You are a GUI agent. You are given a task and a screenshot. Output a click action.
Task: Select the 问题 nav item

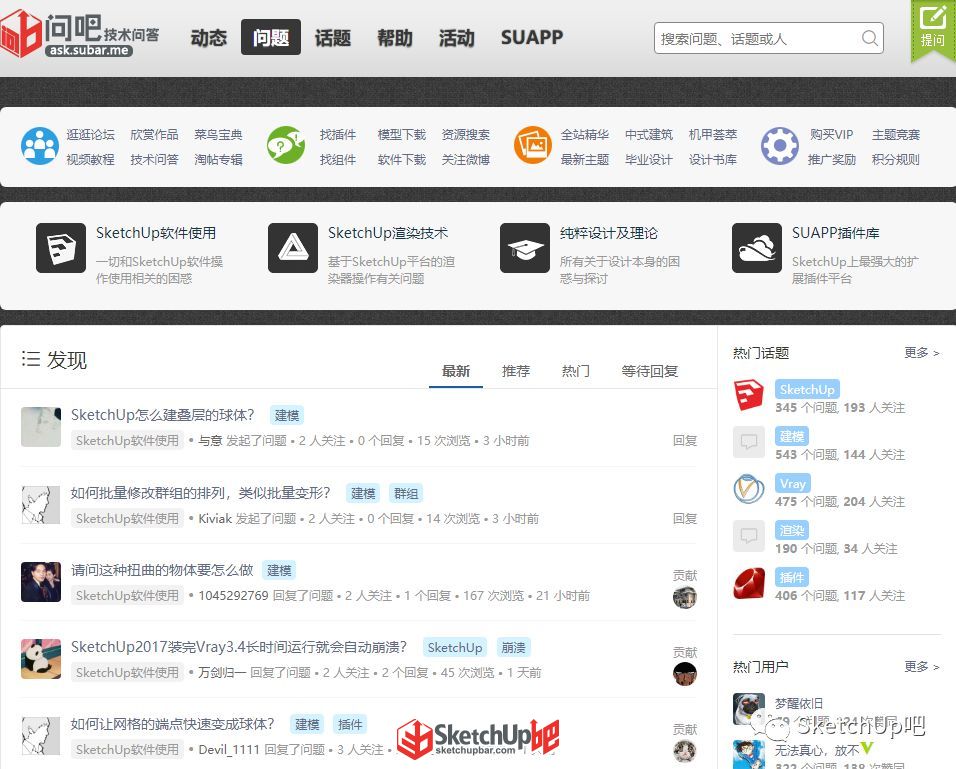coord(271,38)
